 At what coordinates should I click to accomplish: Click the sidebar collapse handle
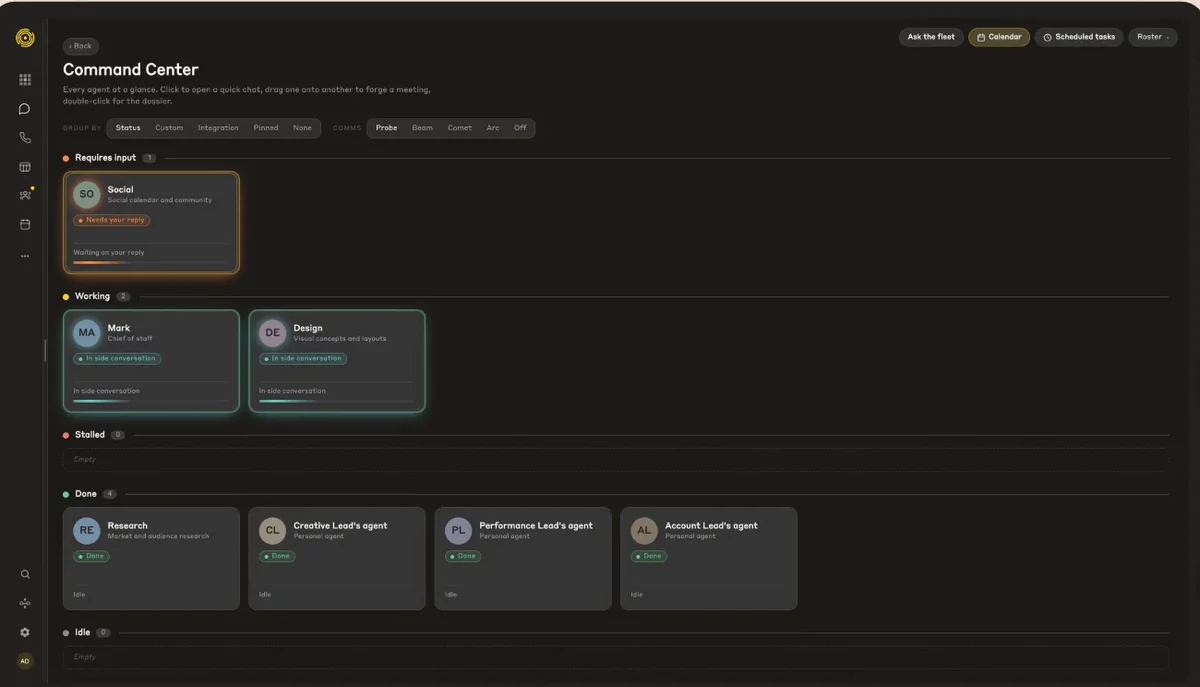click(x=45, y=350)
